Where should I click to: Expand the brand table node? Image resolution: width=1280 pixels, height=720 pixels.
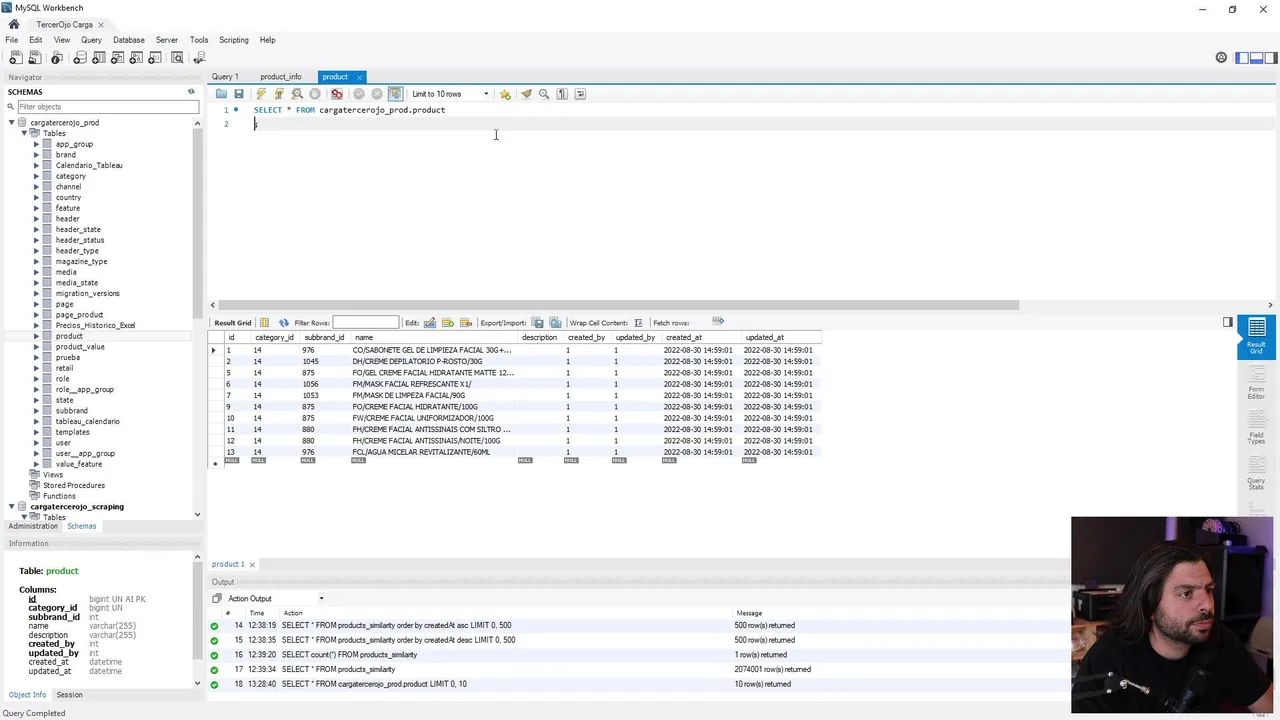37,155
